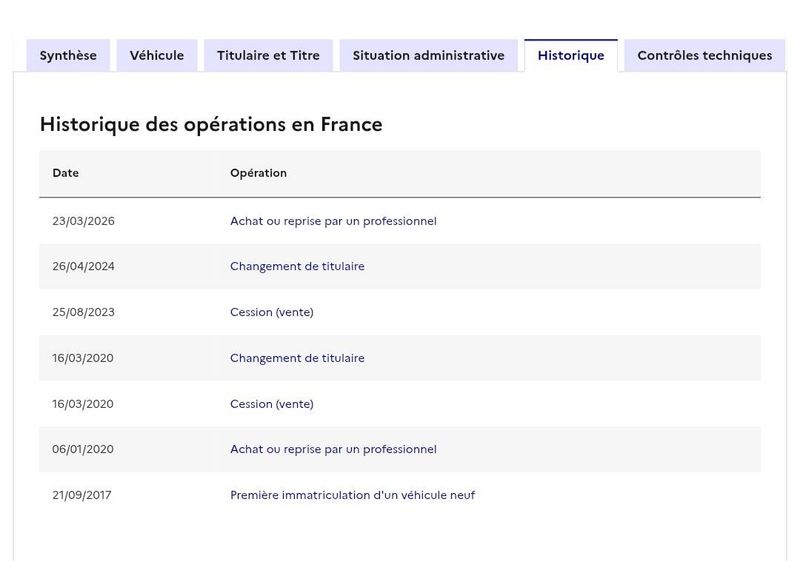Go to the Contrôles techniques tab
800x561 pixels.
[705, 56]
